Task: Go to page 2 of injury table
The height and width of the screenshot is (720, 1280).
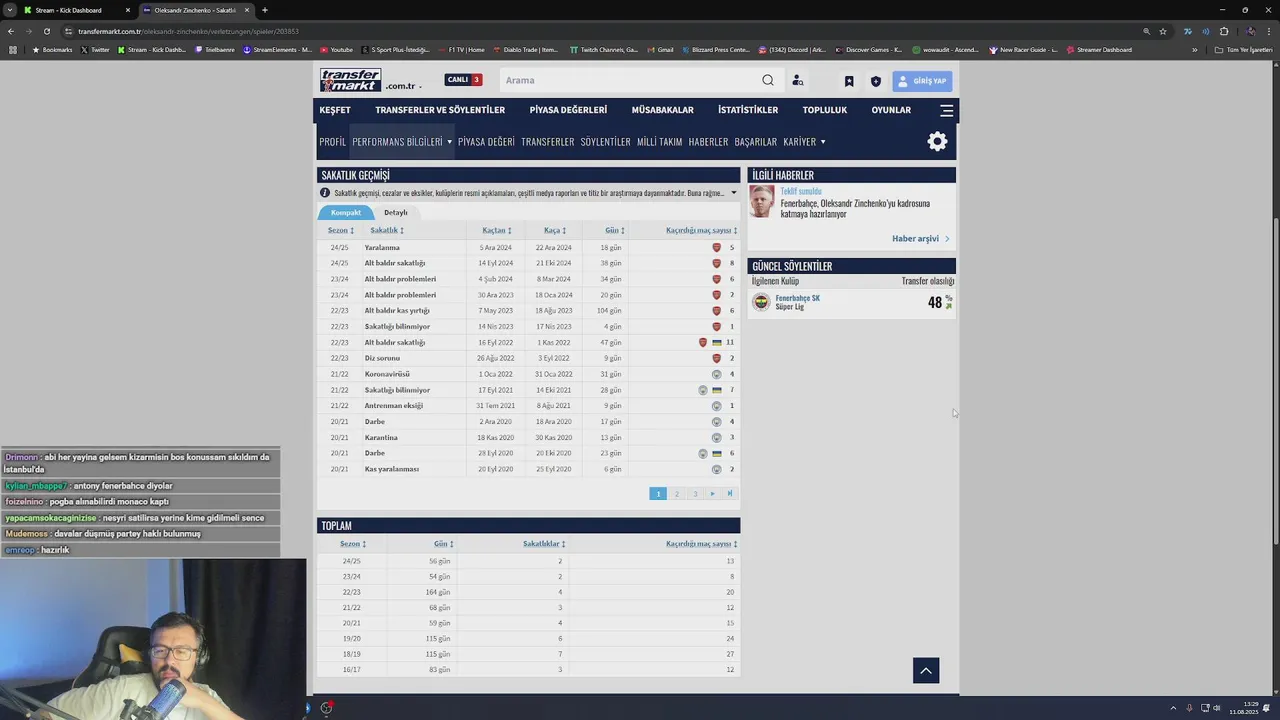Action: pyautogui.click(x=676, y=494)
